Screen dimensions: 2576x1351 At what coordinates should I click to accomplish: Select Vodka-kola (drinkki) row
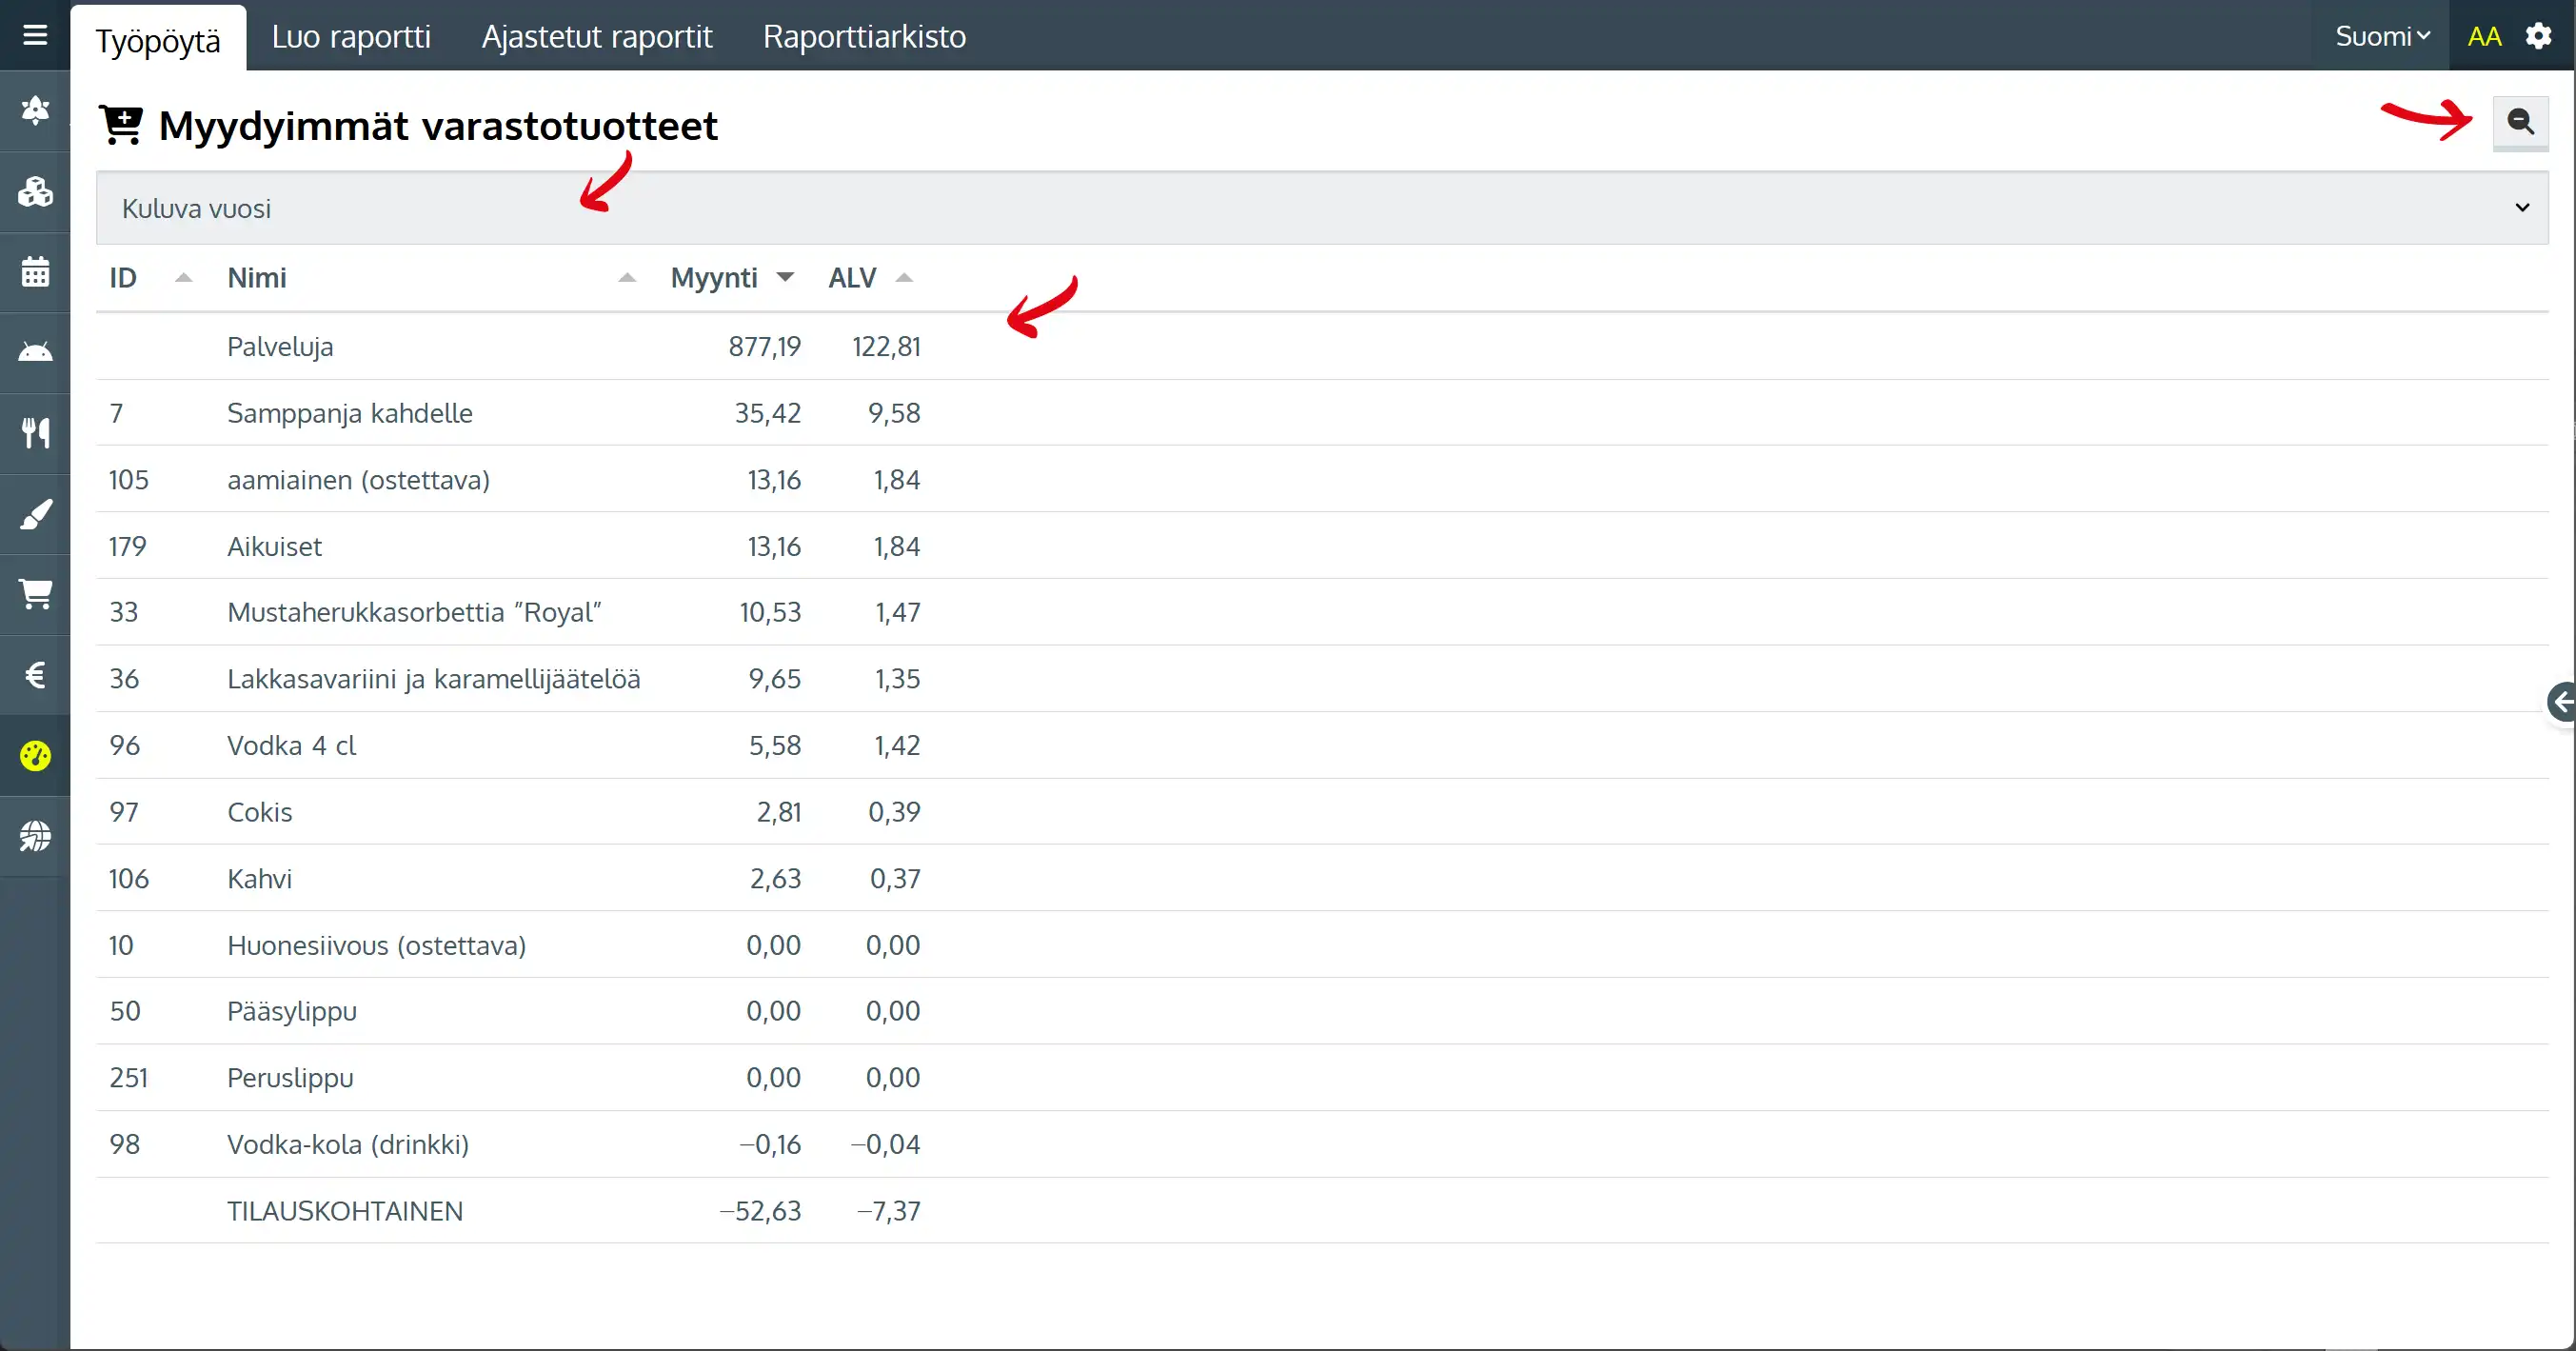pyautogui.click(x=1322, y=1144)
